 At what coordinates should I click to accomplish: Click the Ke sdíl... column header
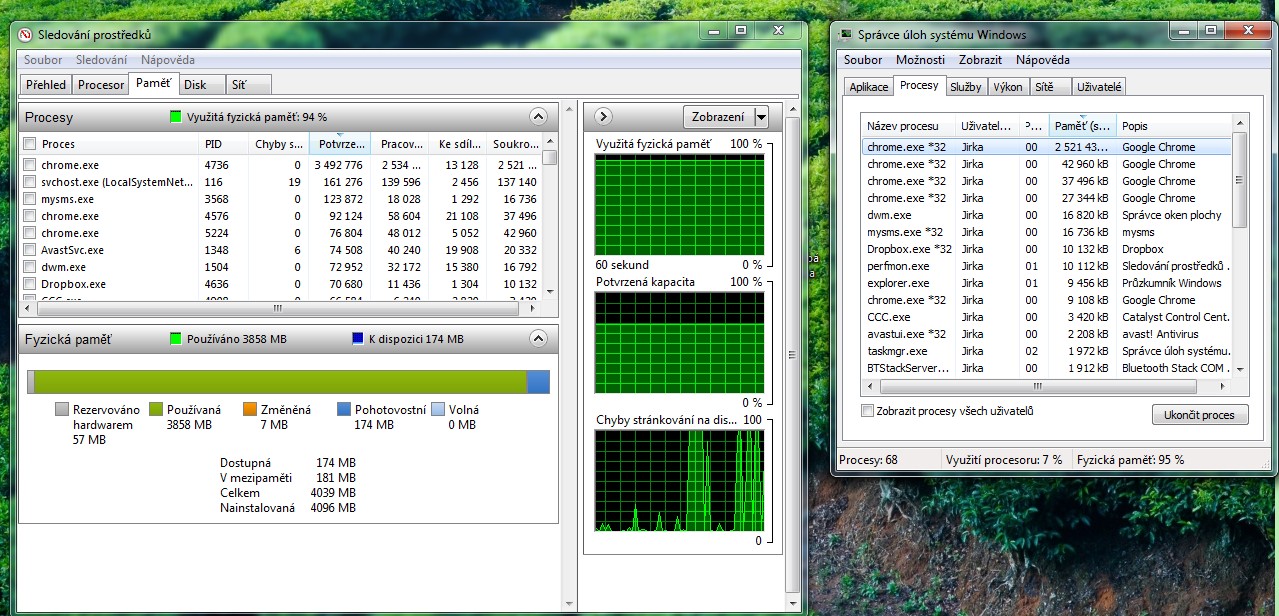click(x=457, y=144)
